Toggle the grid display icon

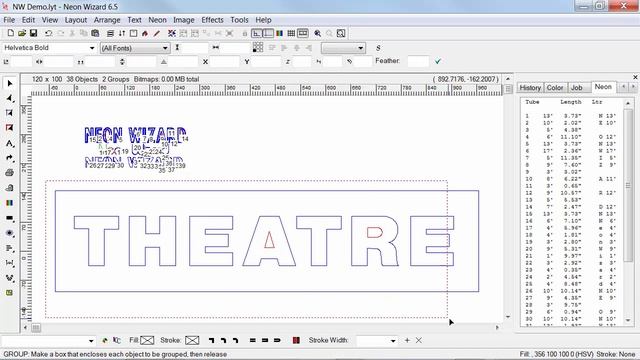tap(291, 33)
